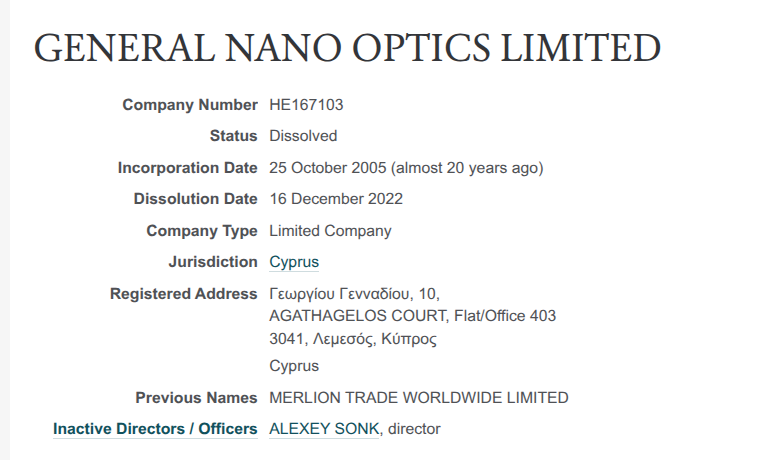Click the previous name MERLION TRADE WORLDWIDE LIMITED
783x460 pixels.
[419, 398]
